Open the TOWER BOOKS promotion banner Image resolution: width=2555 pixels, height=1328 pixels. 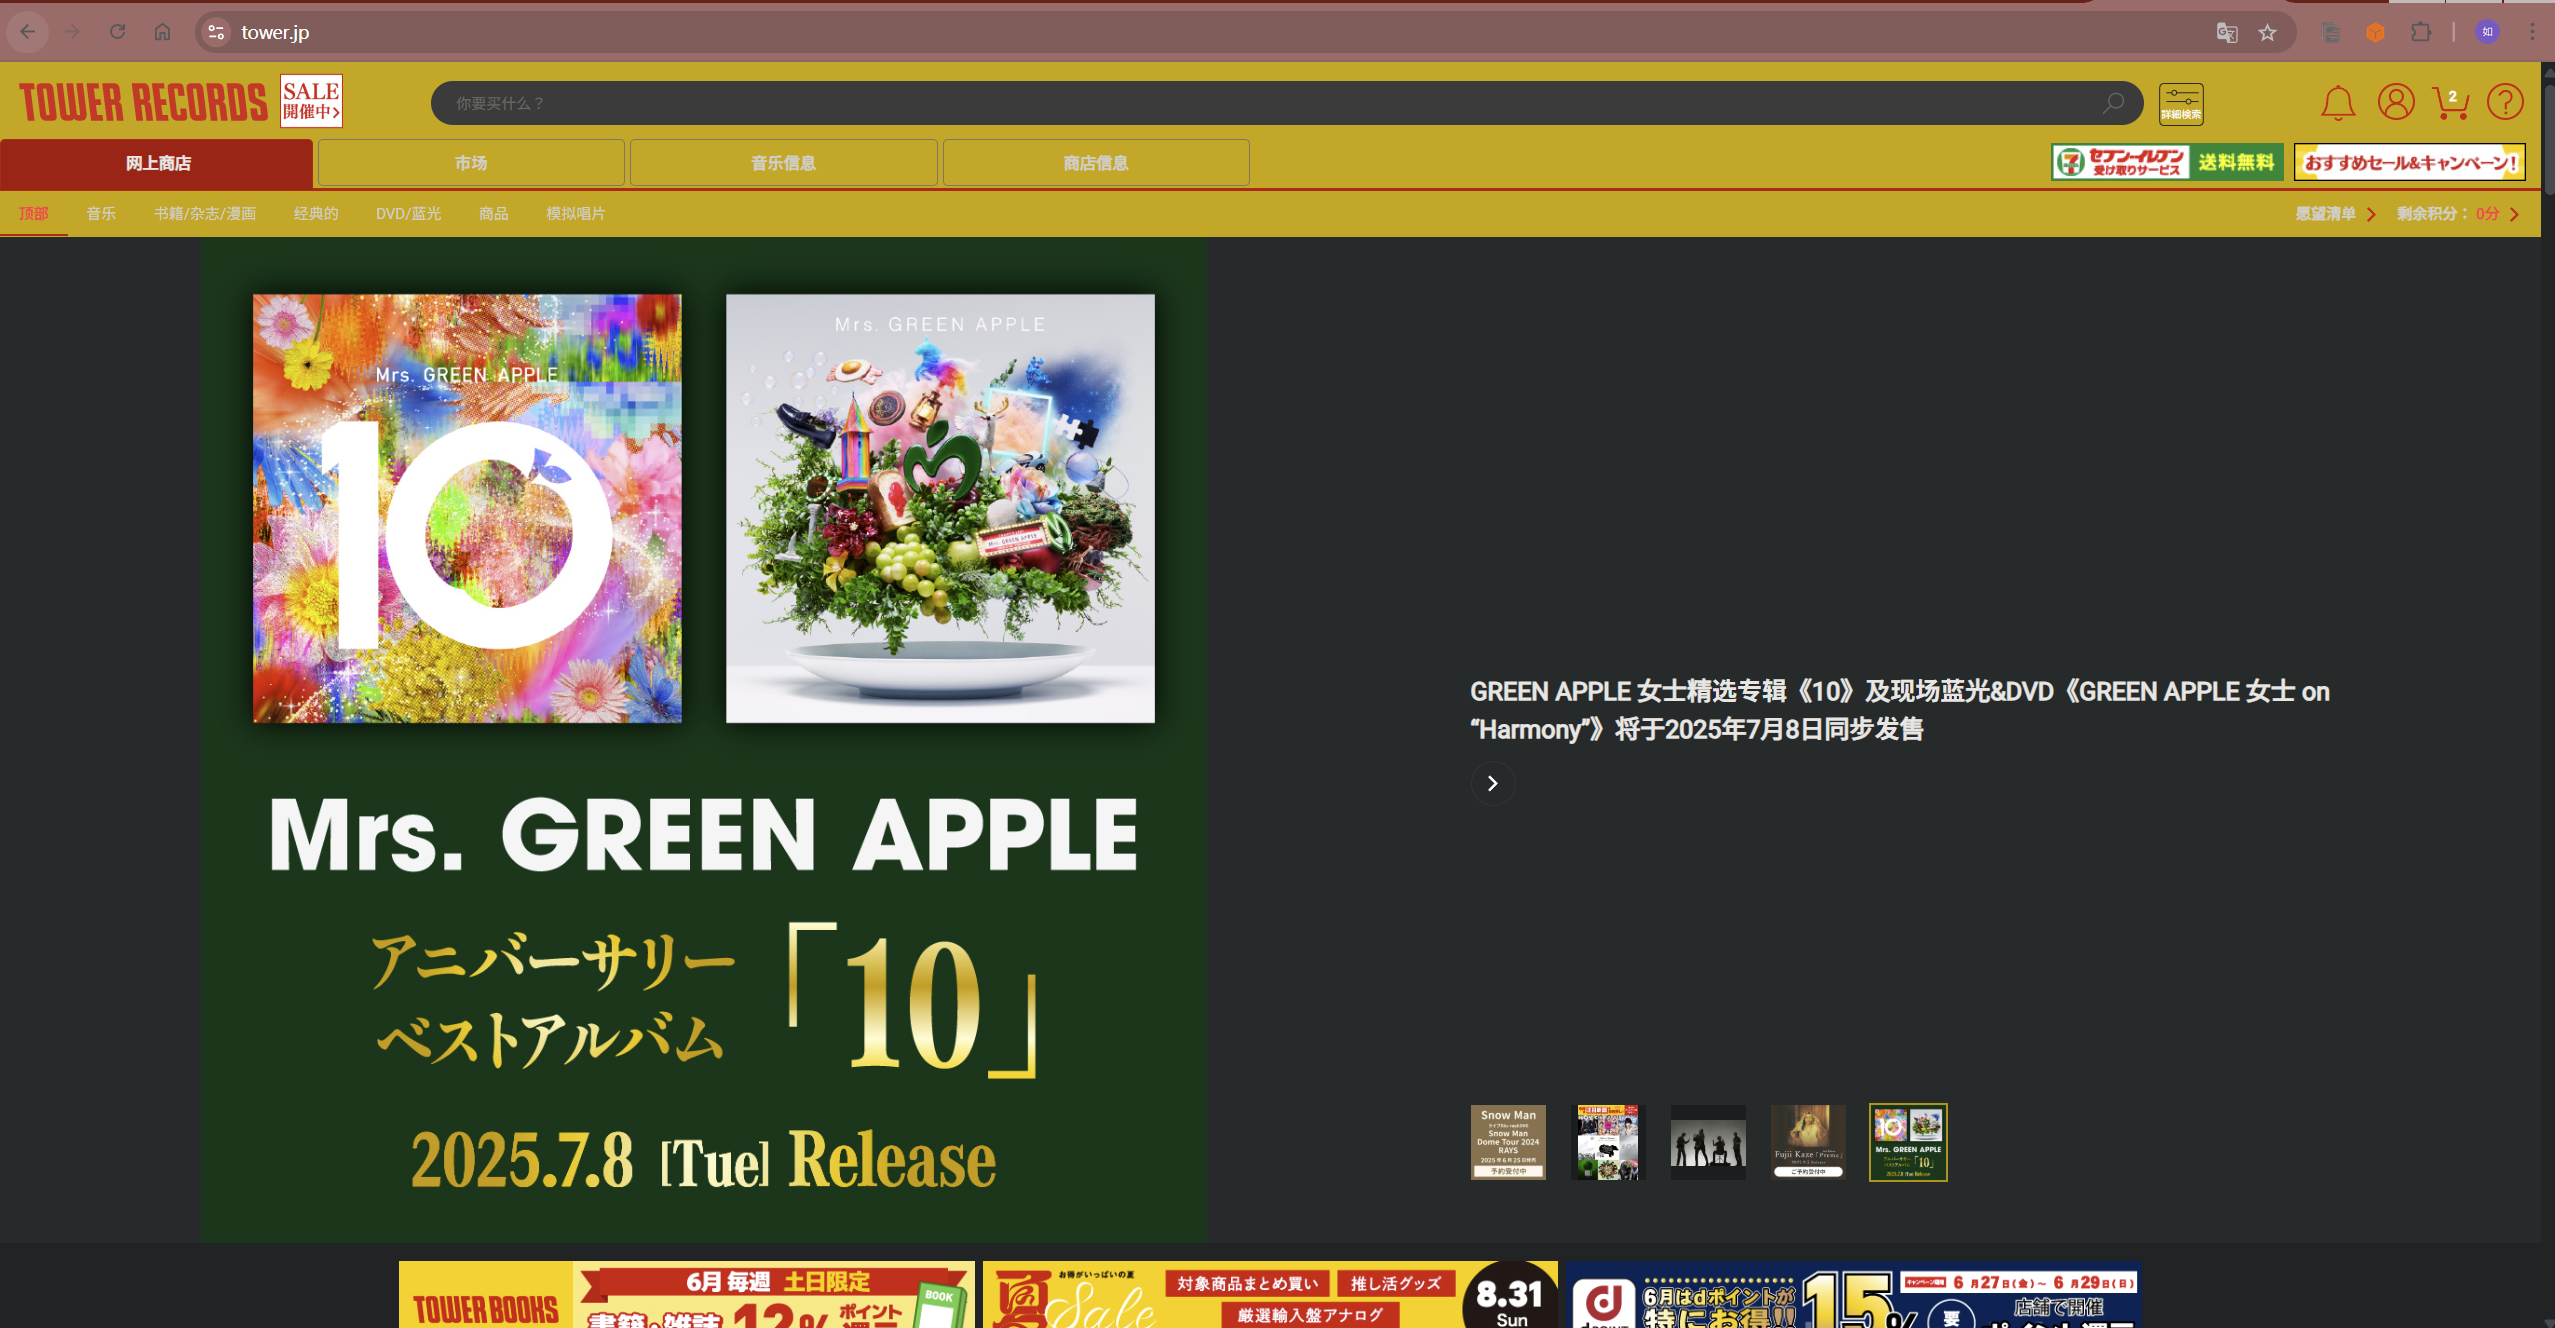pos(686,1295)
